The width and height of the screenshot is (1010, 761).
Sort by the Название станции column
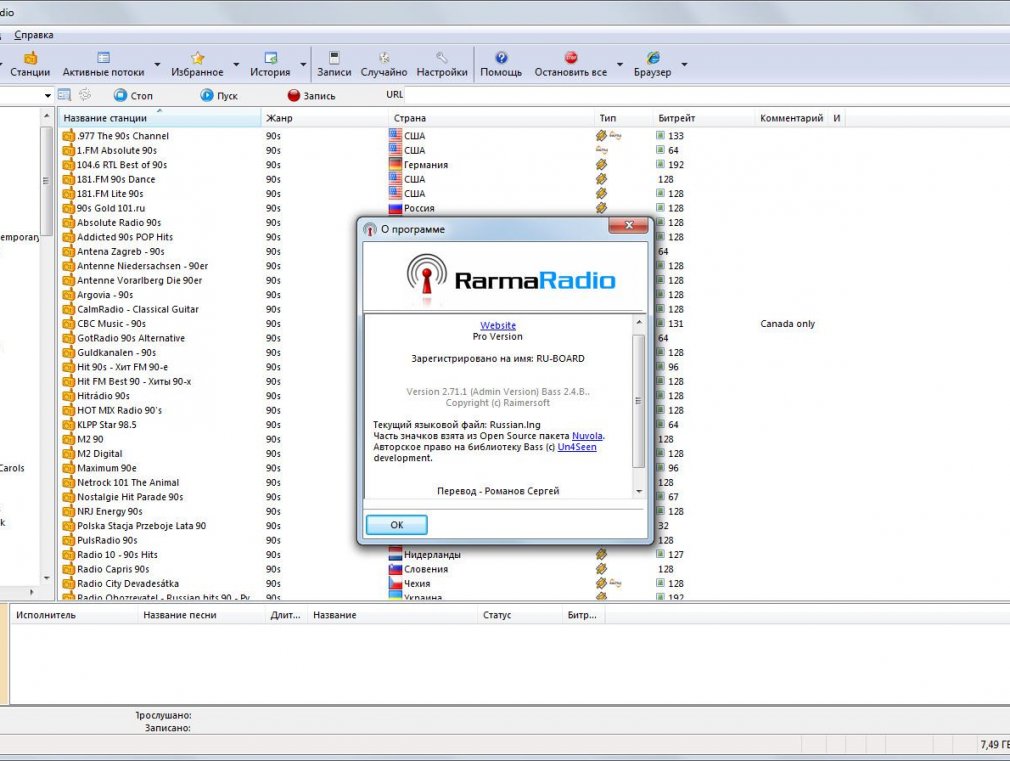[160, 118]
